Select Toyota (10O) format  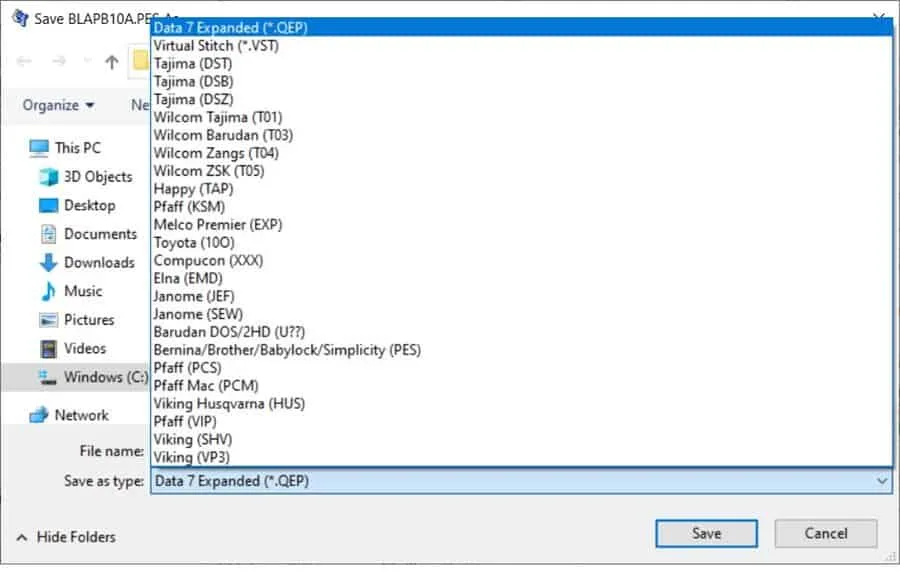(x=521, y=242)
